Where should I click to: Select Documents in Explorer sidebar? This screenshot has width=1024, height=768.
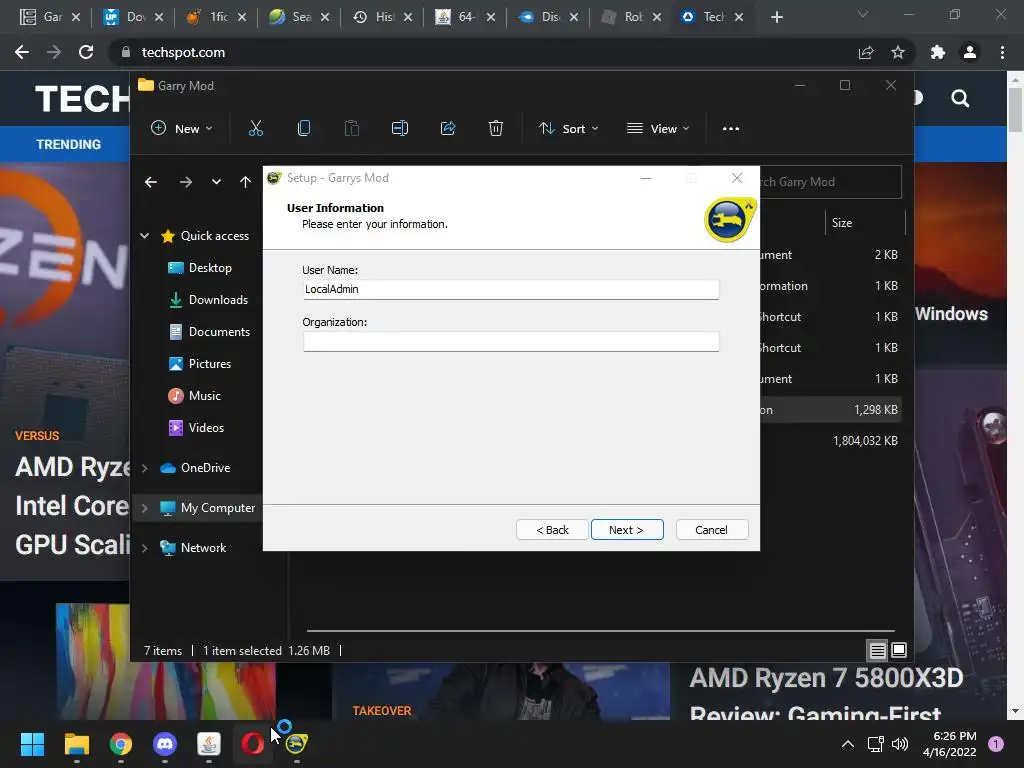(x=209, y=332)
